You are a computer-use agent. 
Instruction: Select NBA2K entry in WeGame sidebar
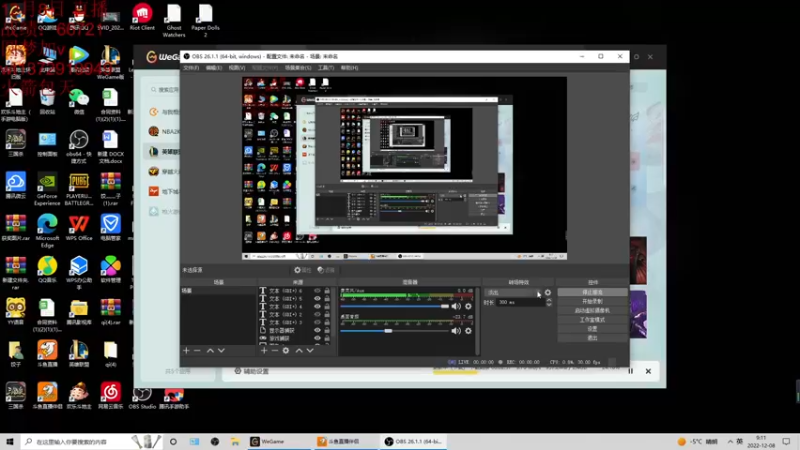click(x=165, y=132)
